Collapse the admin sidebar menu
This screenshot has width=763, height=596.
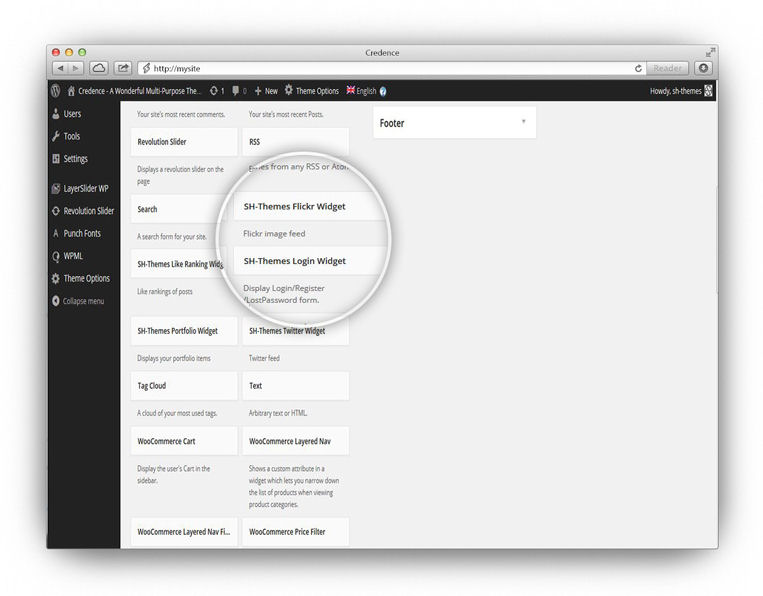82,301
